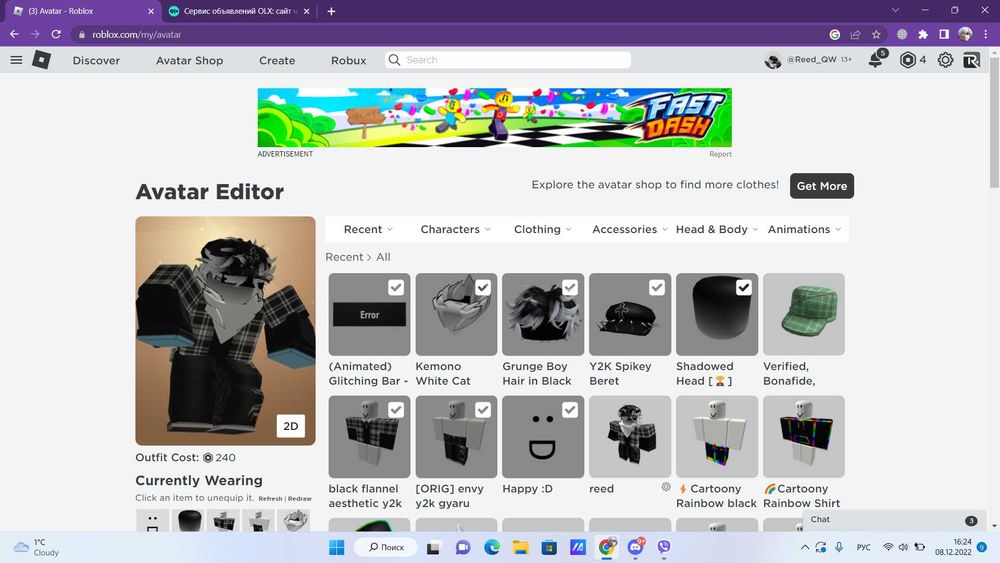Uncheck the black flannel aesthetic y2k checkbox
Screen dimensions: 1000x563
396,410
